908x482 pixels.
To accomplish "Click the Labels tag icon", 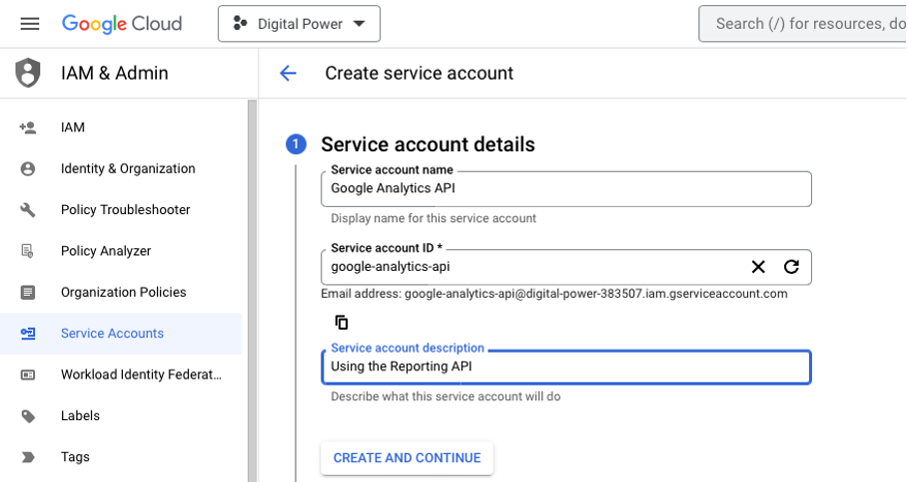I will [28, 416].
